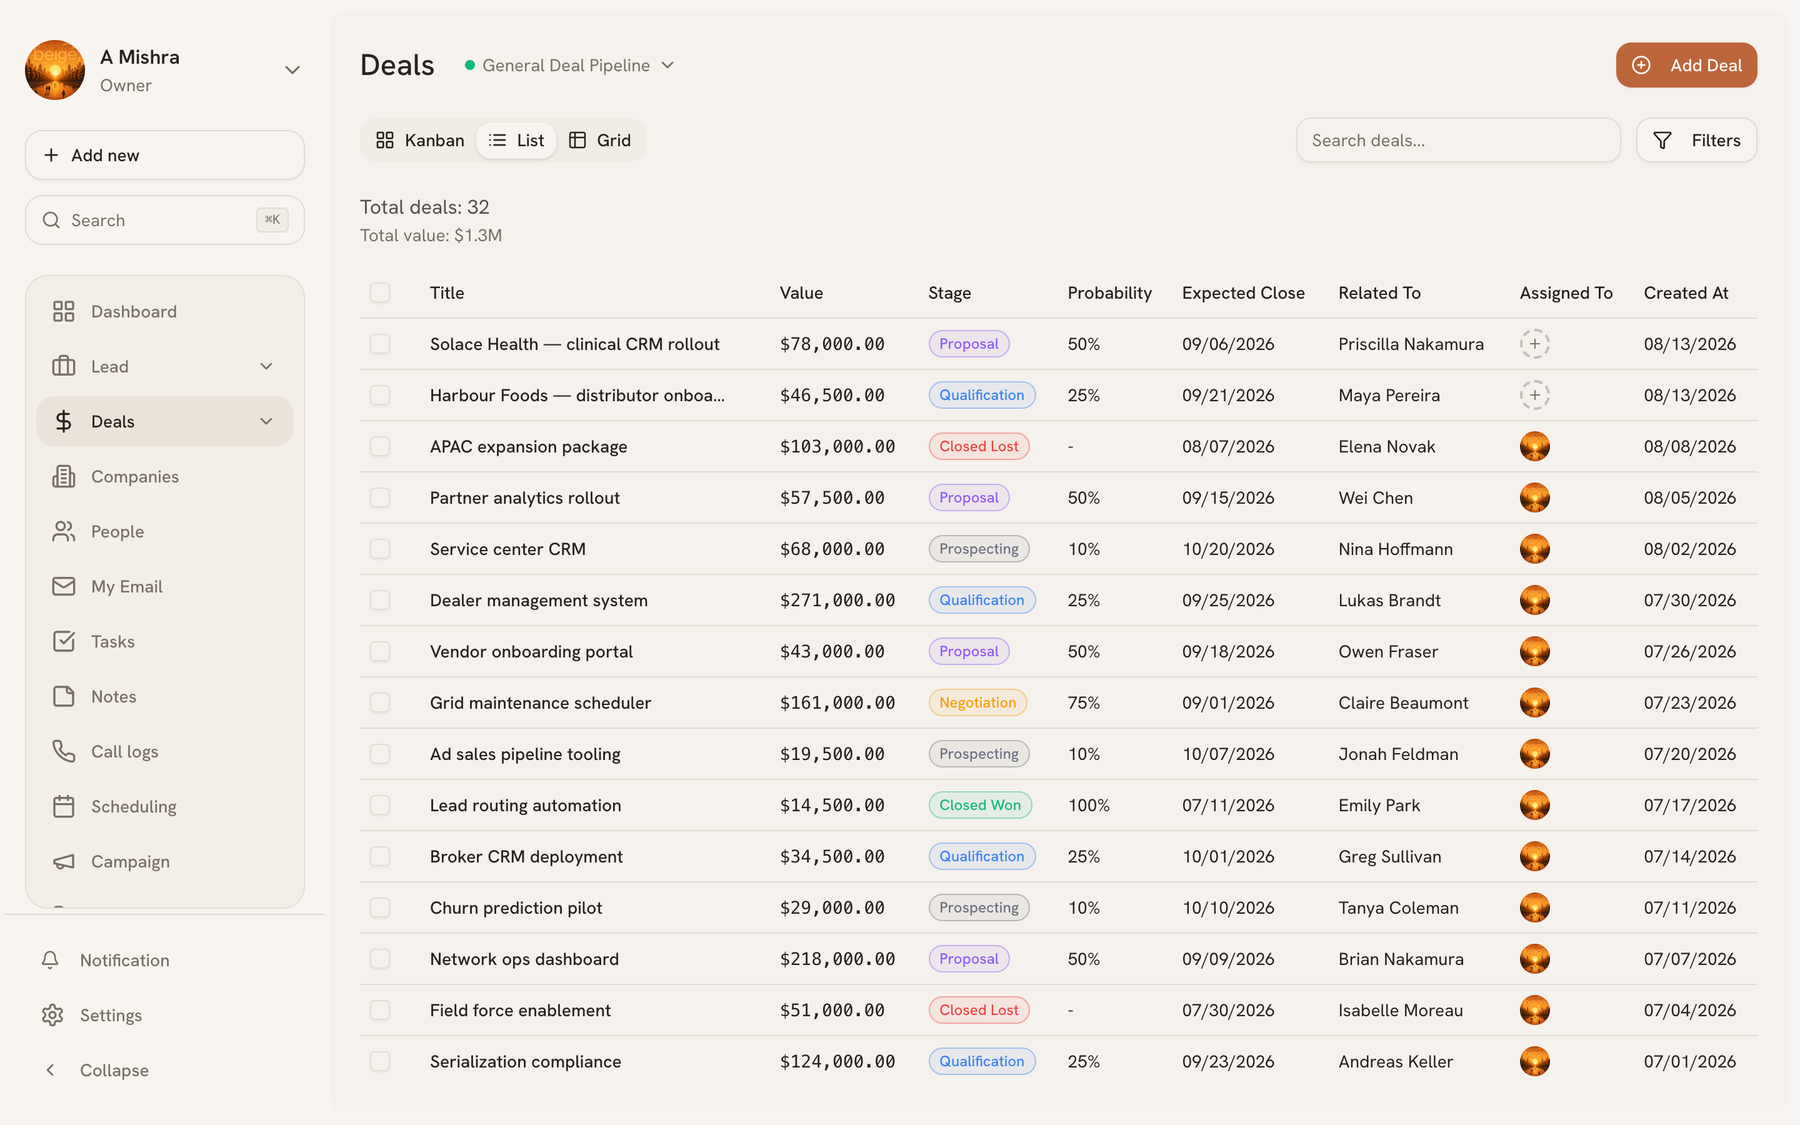The image size is (1800, 1125).
Task: Click the Collapse sidebar arrow icon
Action: click(x=50, y=1070)
